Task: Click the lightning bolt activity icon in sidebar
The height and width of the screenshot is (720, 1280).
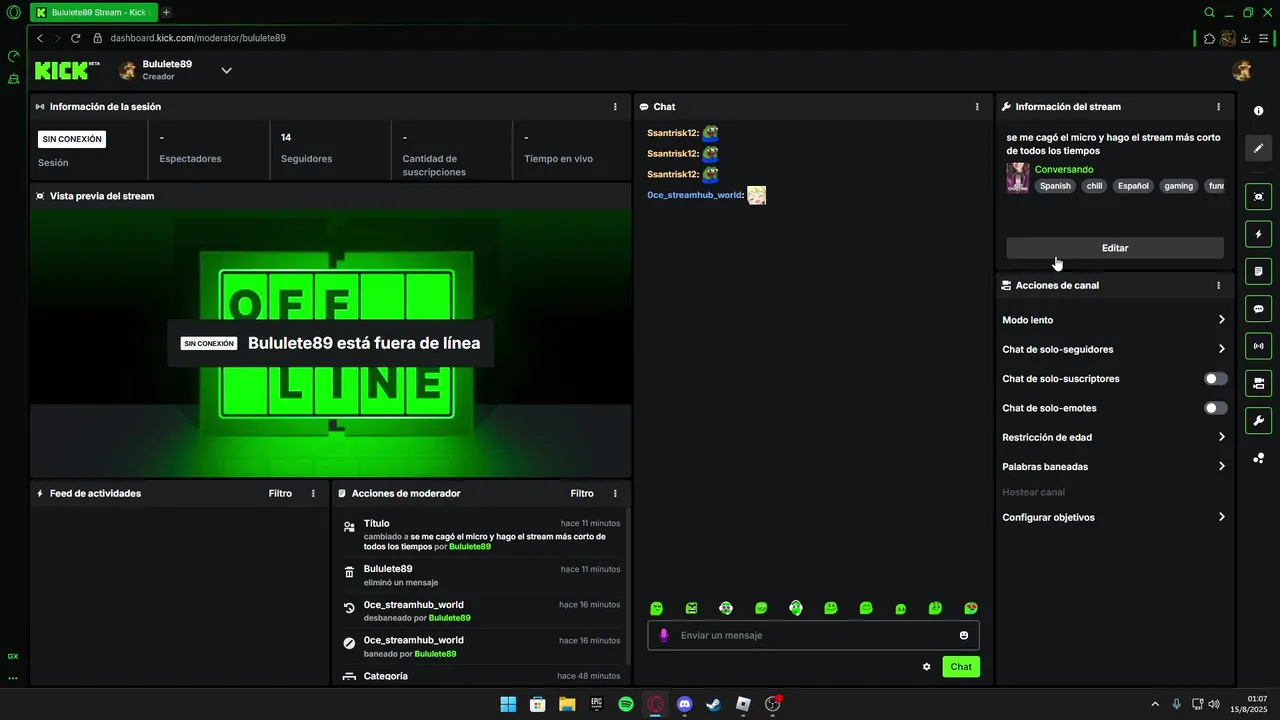Action: point(1258,234)
